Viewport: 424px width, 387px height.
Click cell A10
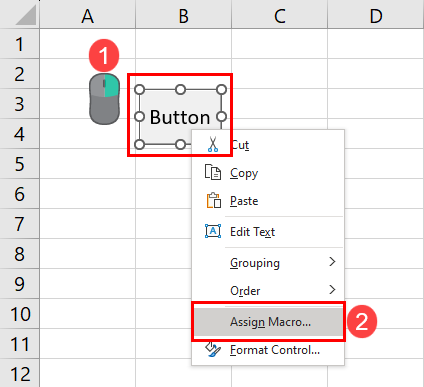[x=88, y=314]
